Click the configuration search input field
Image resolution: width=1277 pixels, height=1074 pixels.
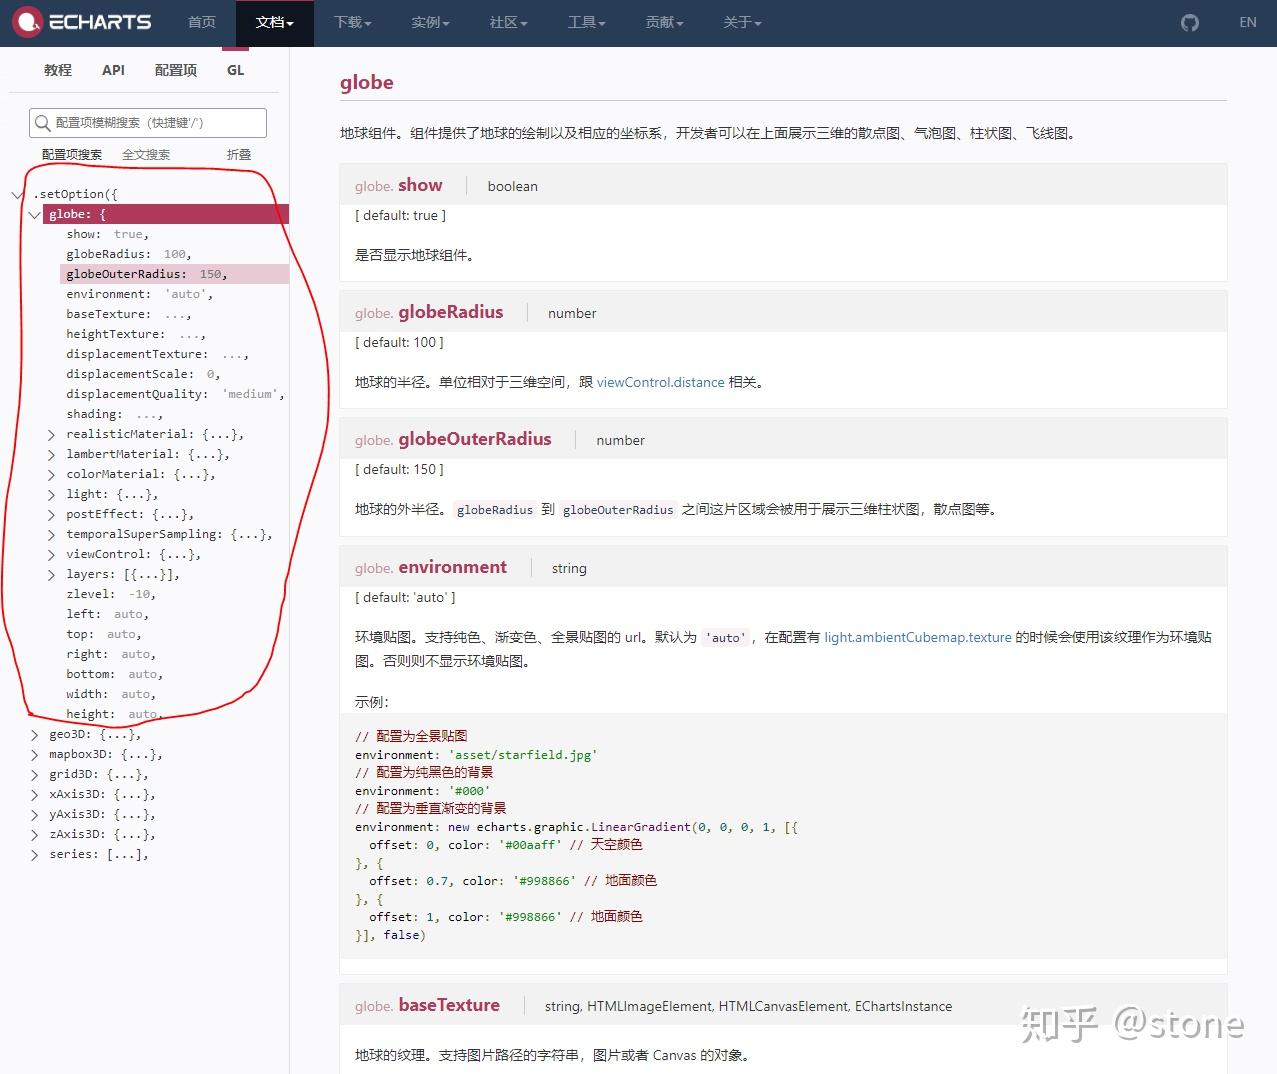pos(148,122)
